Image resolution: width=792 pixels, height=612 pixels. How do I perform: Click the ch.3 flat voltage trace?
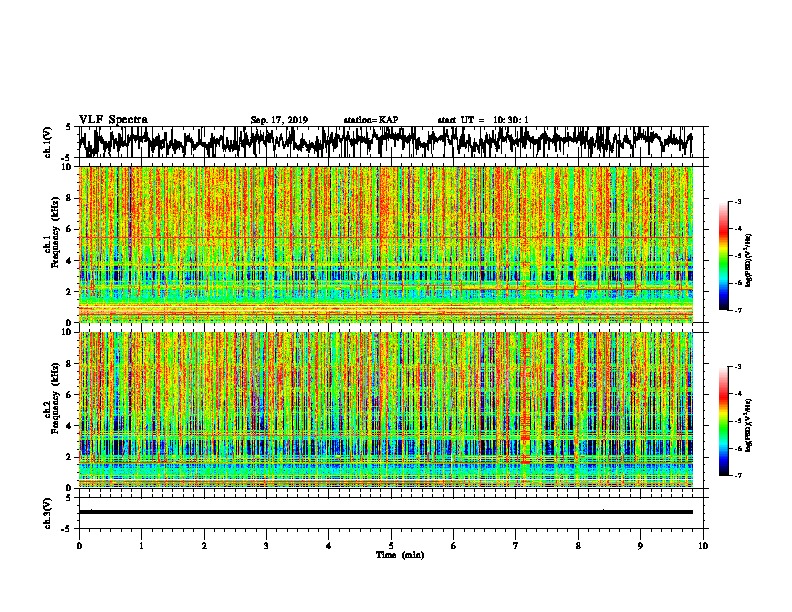385,512
